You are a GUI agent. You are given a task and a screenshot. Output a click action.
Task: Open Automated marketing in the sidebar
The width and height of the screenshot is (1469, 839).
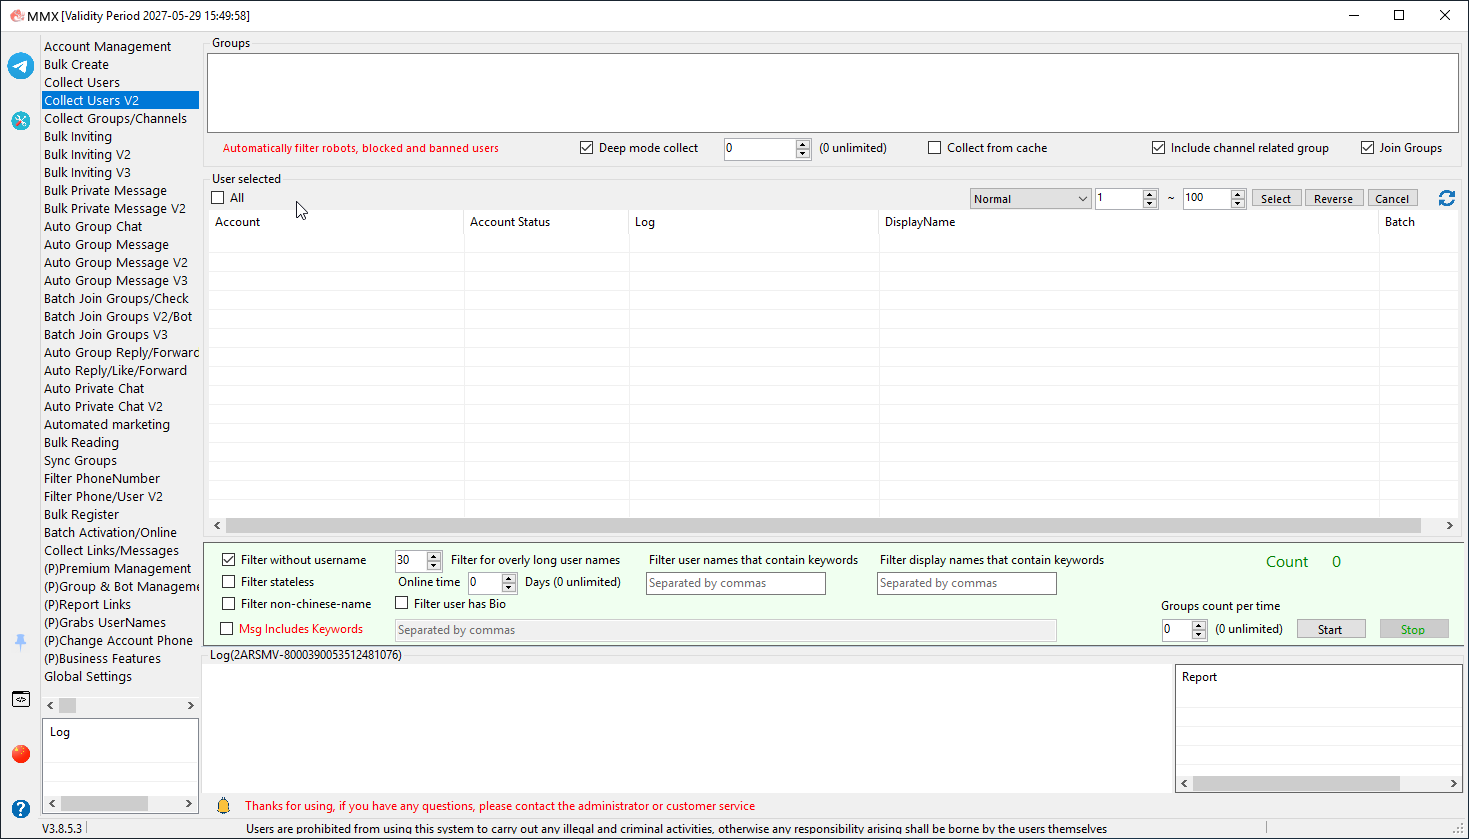tap(106, 424)
